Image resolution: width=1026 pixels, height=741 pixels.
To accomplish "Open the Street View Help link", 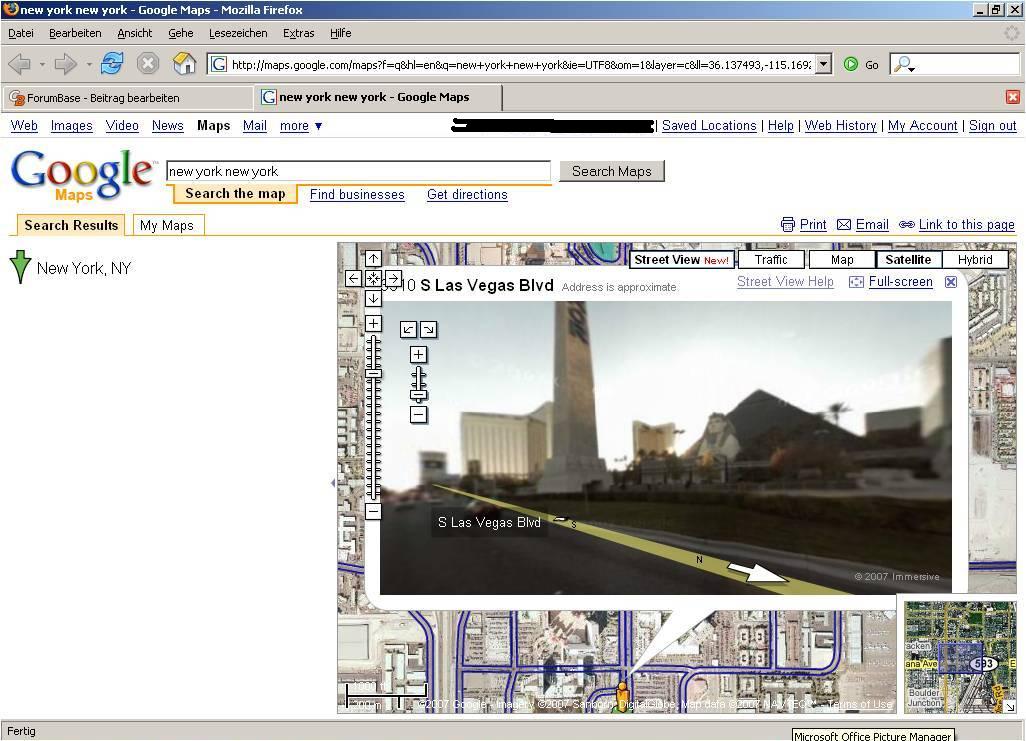I will (785, 281).
